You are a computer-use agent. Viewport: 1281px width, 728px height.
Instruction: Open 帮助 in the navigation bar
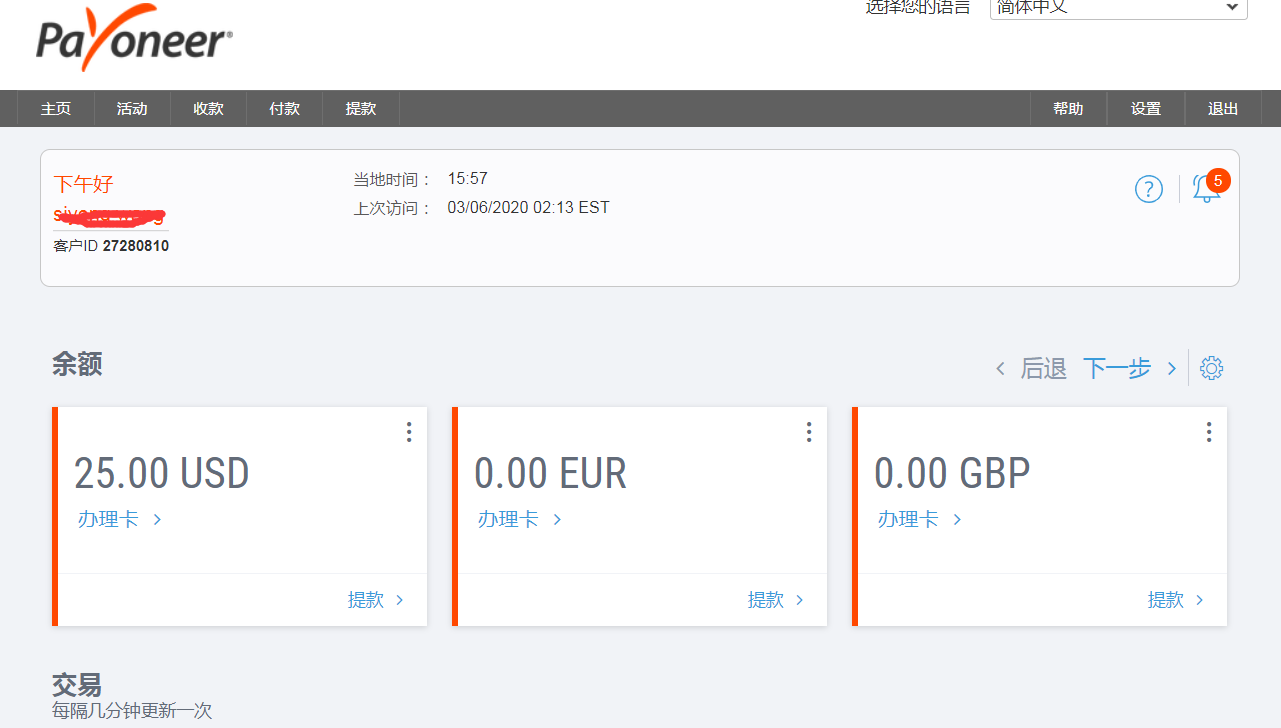tap(1068, 109)
